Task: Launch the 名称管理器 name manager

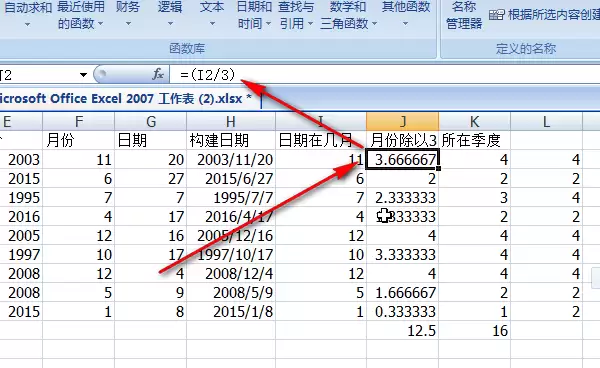Action: coord(464,15)
